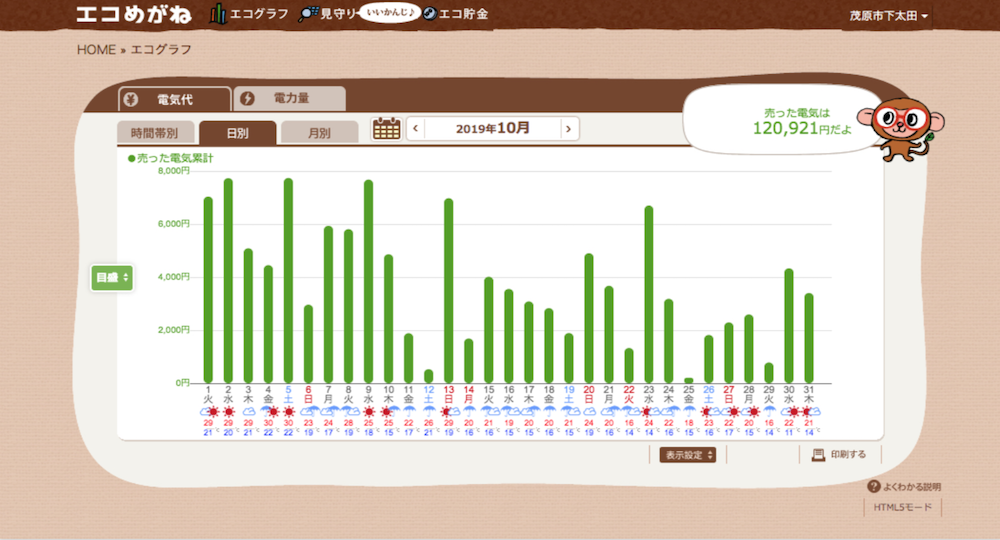Click the green bar for day 23
Screen dimensions: 1000x540
click(649, 295)
